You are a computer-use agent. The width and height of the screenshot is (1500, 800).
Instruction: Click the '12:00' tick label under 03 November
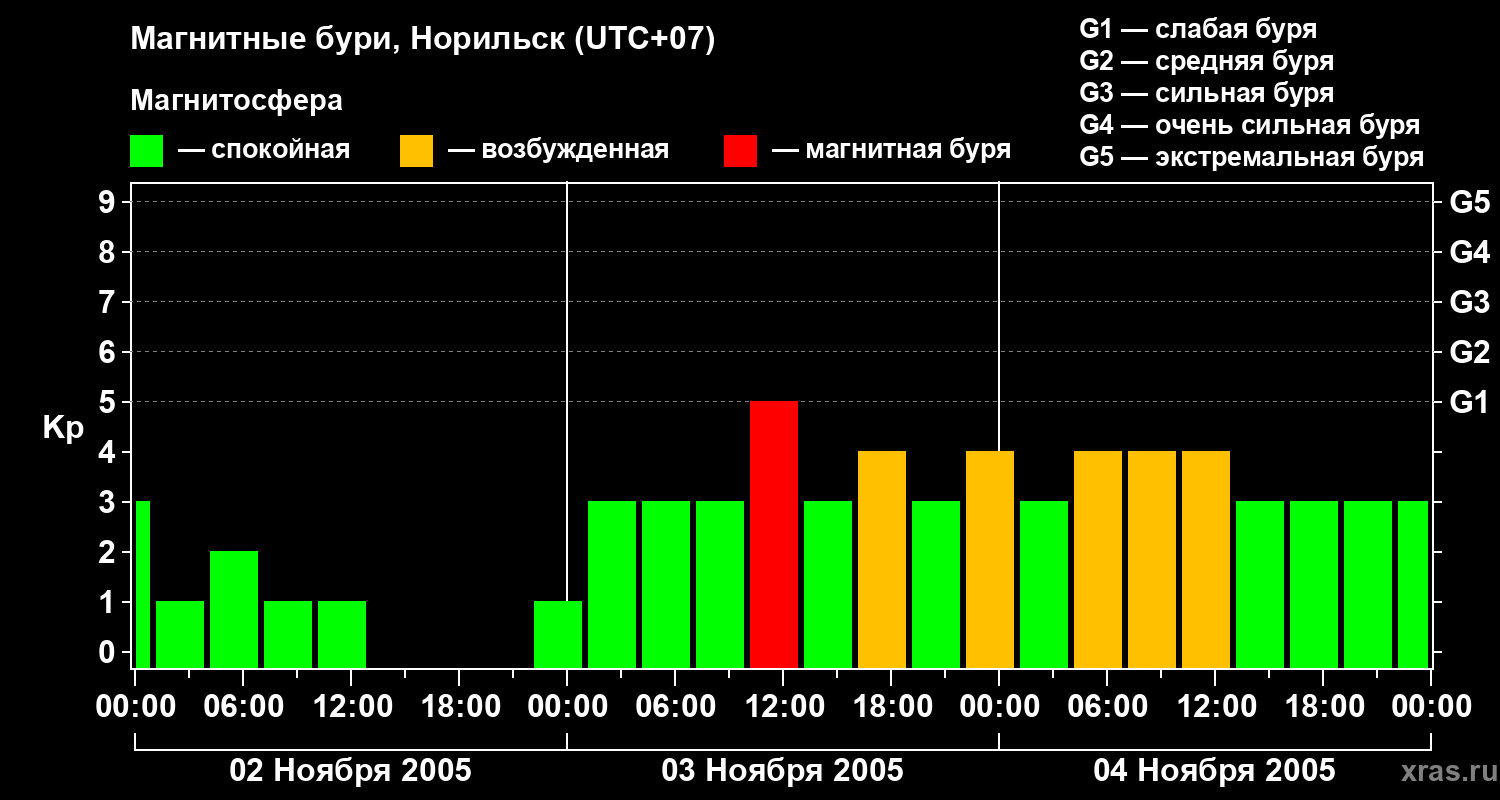click(783, 707)
